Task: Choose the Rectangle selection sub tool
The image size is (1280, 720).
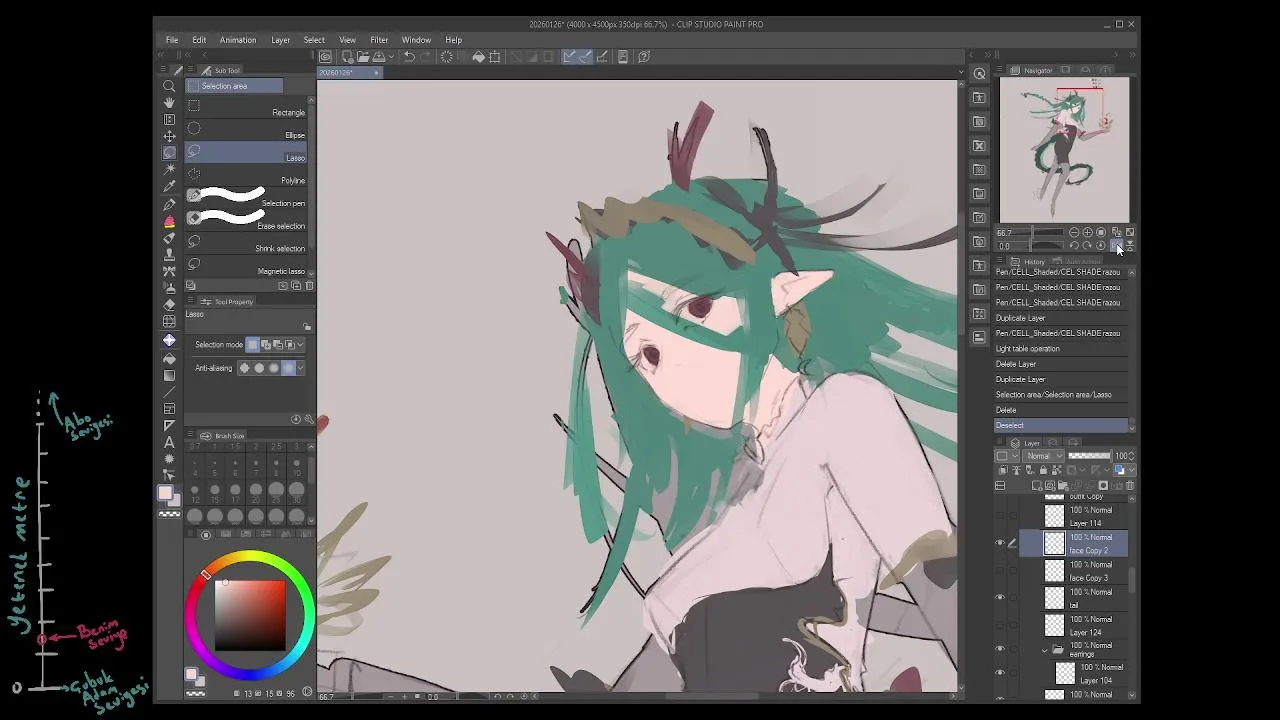Action: point(246,108)
